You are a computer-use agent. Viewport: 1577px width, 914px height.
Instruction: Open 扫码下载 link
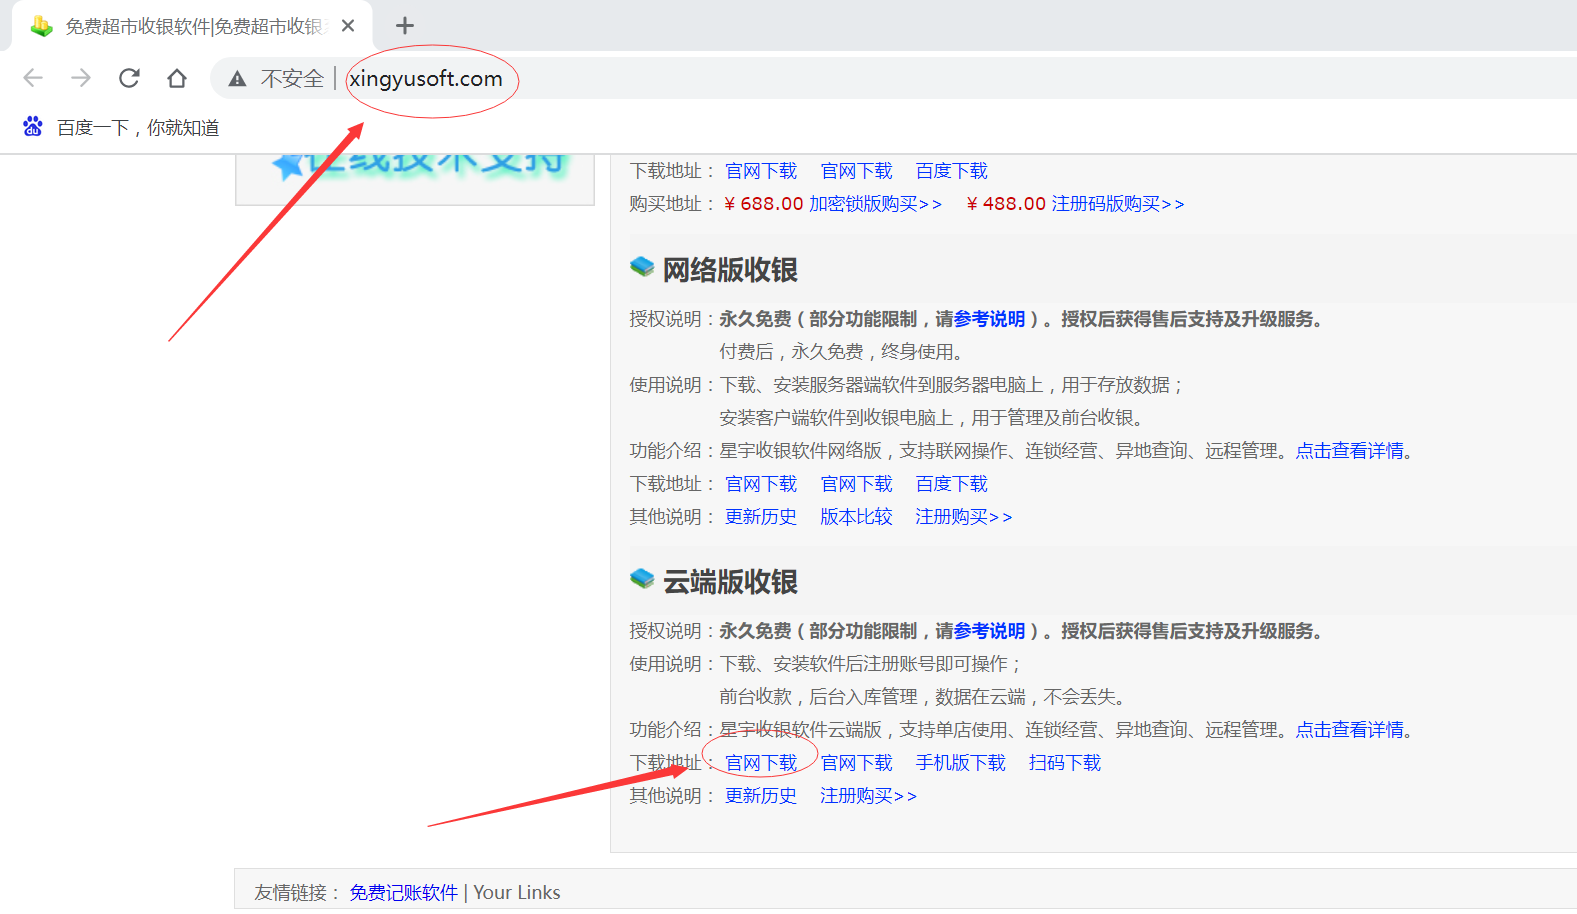click(x=1065, y=763)
